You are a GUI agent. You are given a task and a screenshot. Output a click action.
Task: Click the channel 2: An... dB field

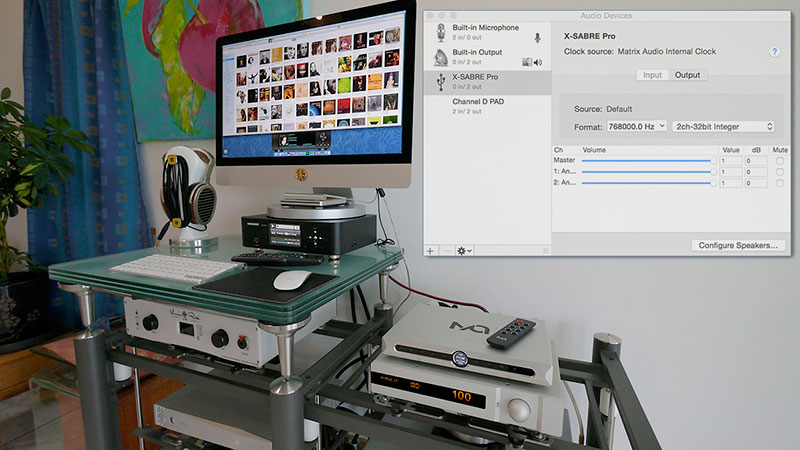coord(756,183)
